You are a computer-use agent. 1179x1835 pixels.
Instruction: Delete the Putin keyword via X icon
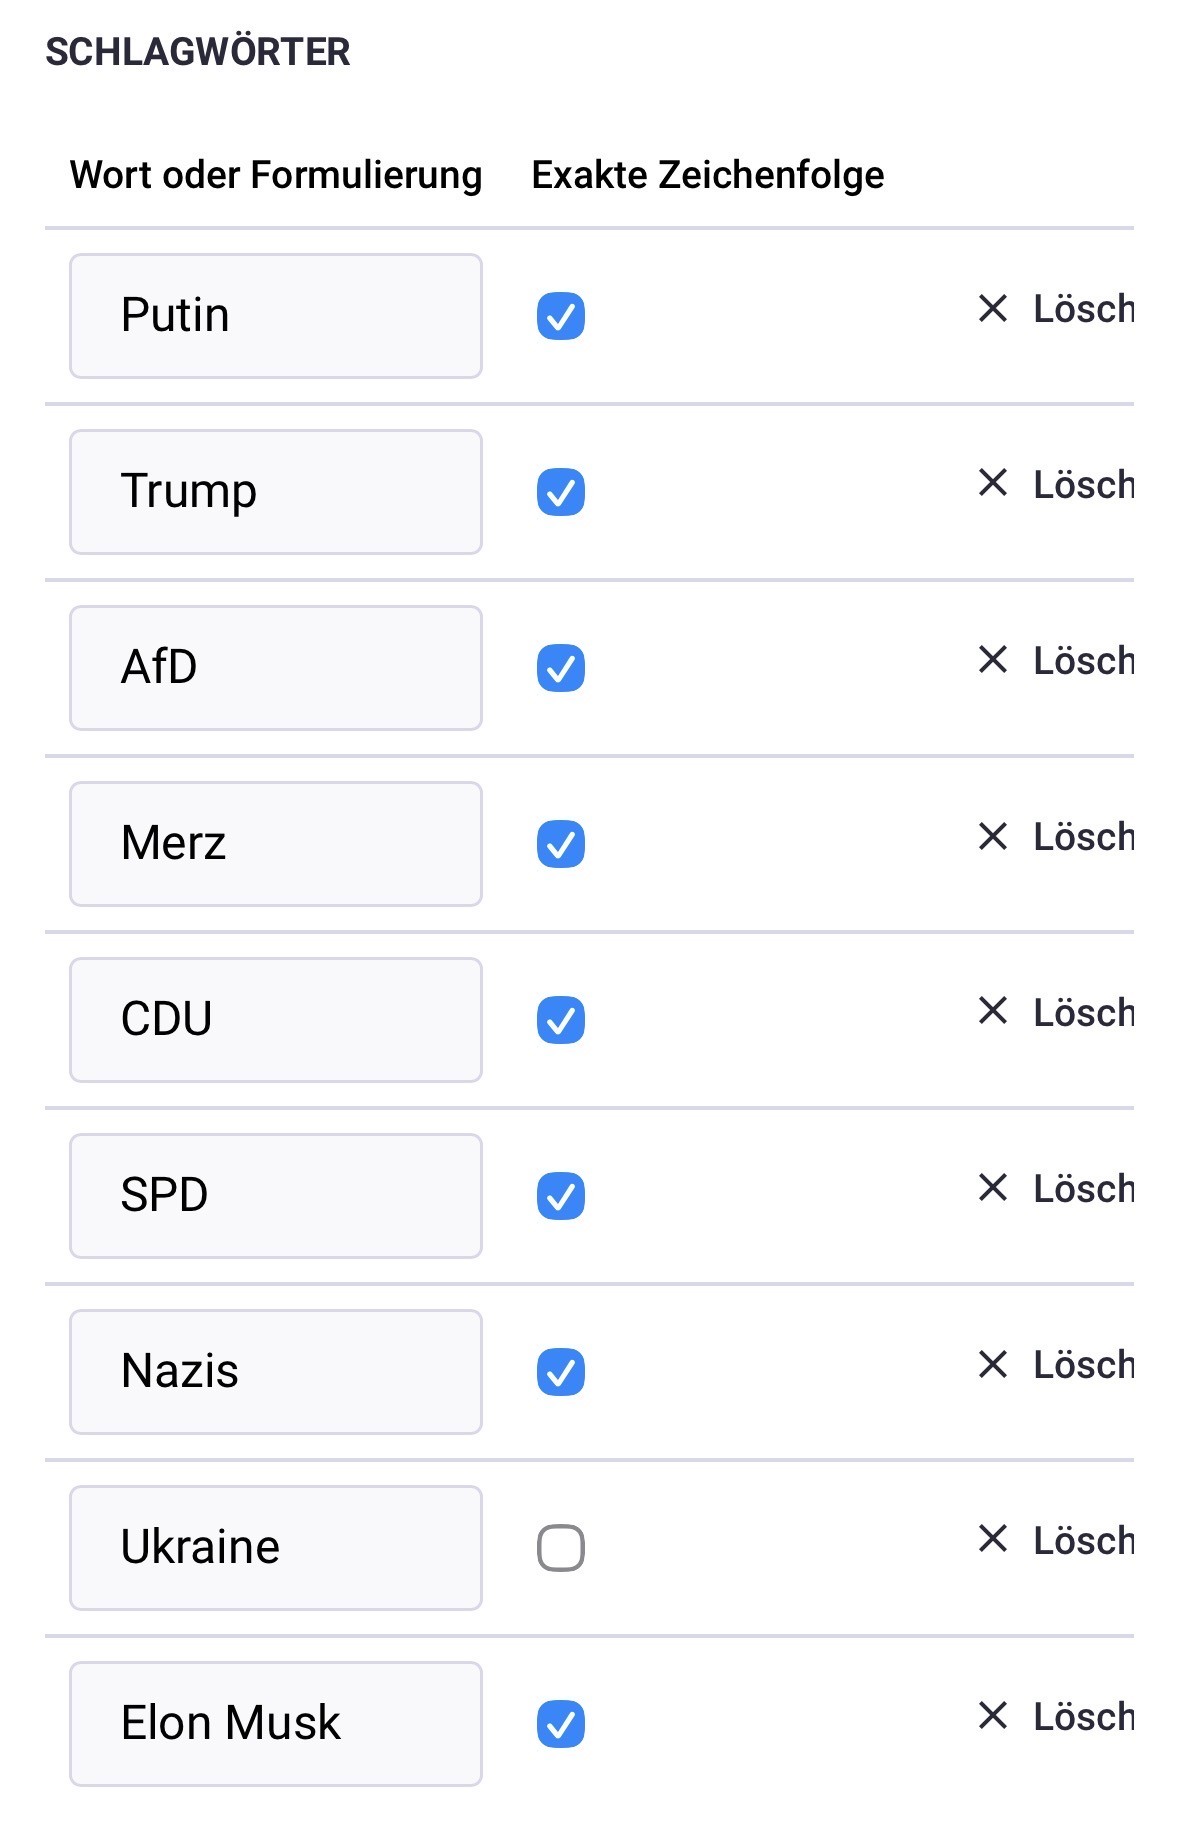tap(992, 308)
